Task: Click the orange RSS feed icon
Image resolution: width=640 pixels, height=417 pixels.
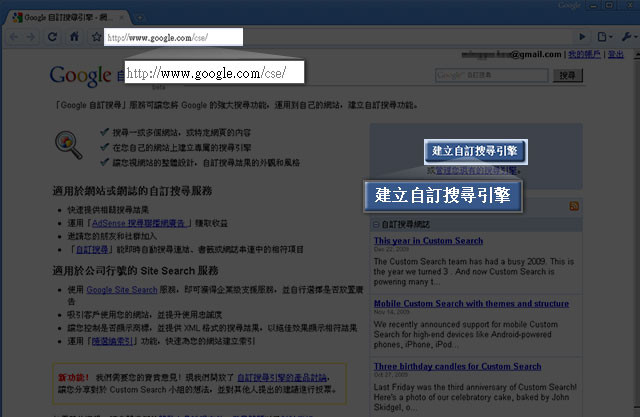Action: (574, 206)
